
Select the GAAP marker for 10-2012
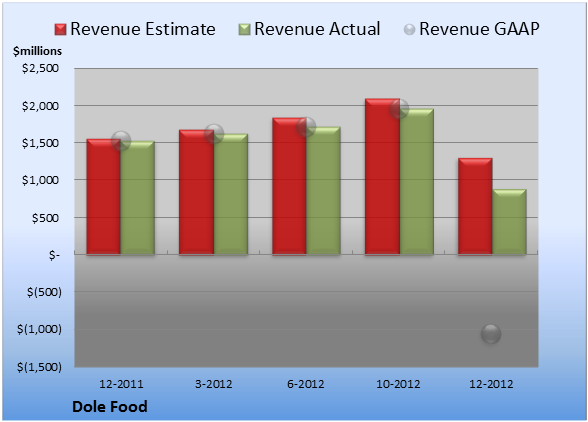[399, 109]
